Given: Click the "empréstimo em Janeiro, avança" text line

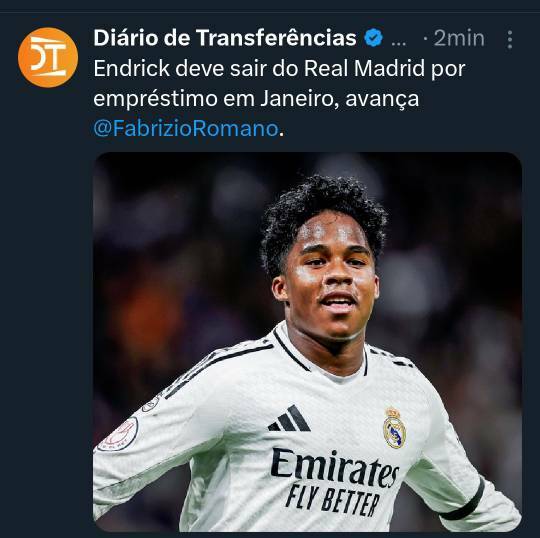Looking at the screenshot, I should point(256,99).
